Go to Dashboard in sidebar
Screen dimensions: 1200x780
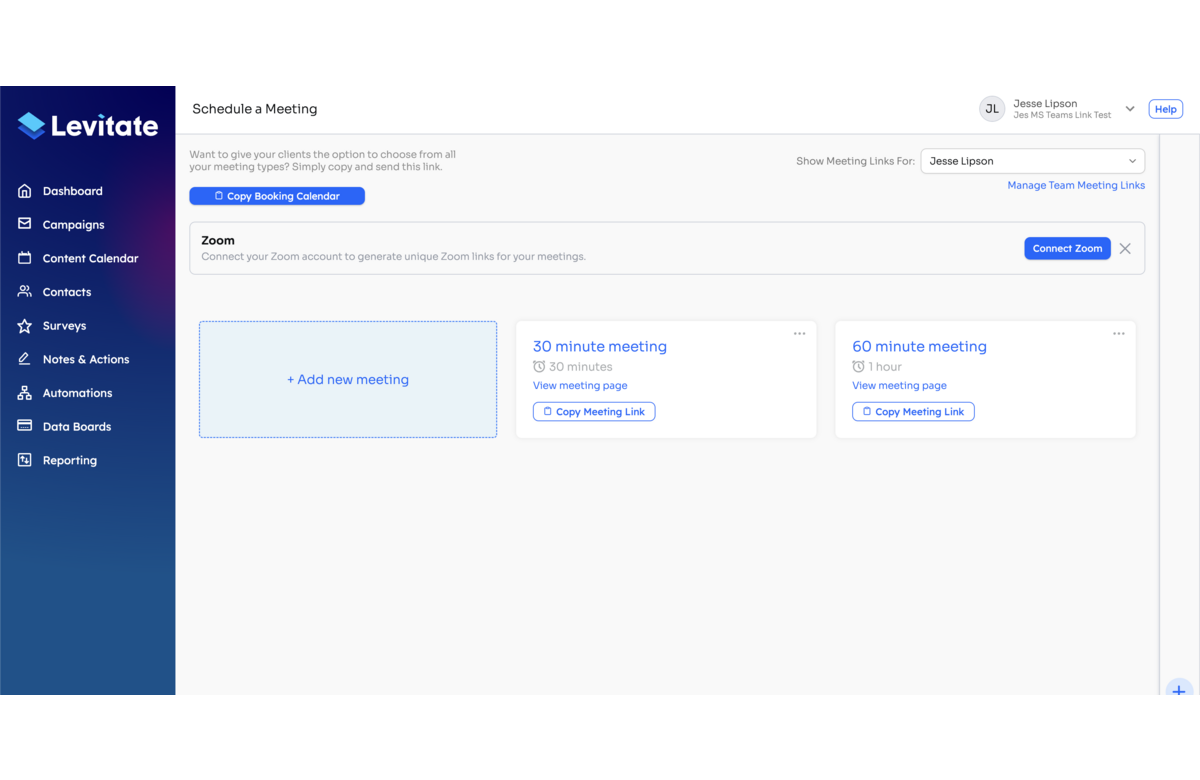tap(72, 191)
